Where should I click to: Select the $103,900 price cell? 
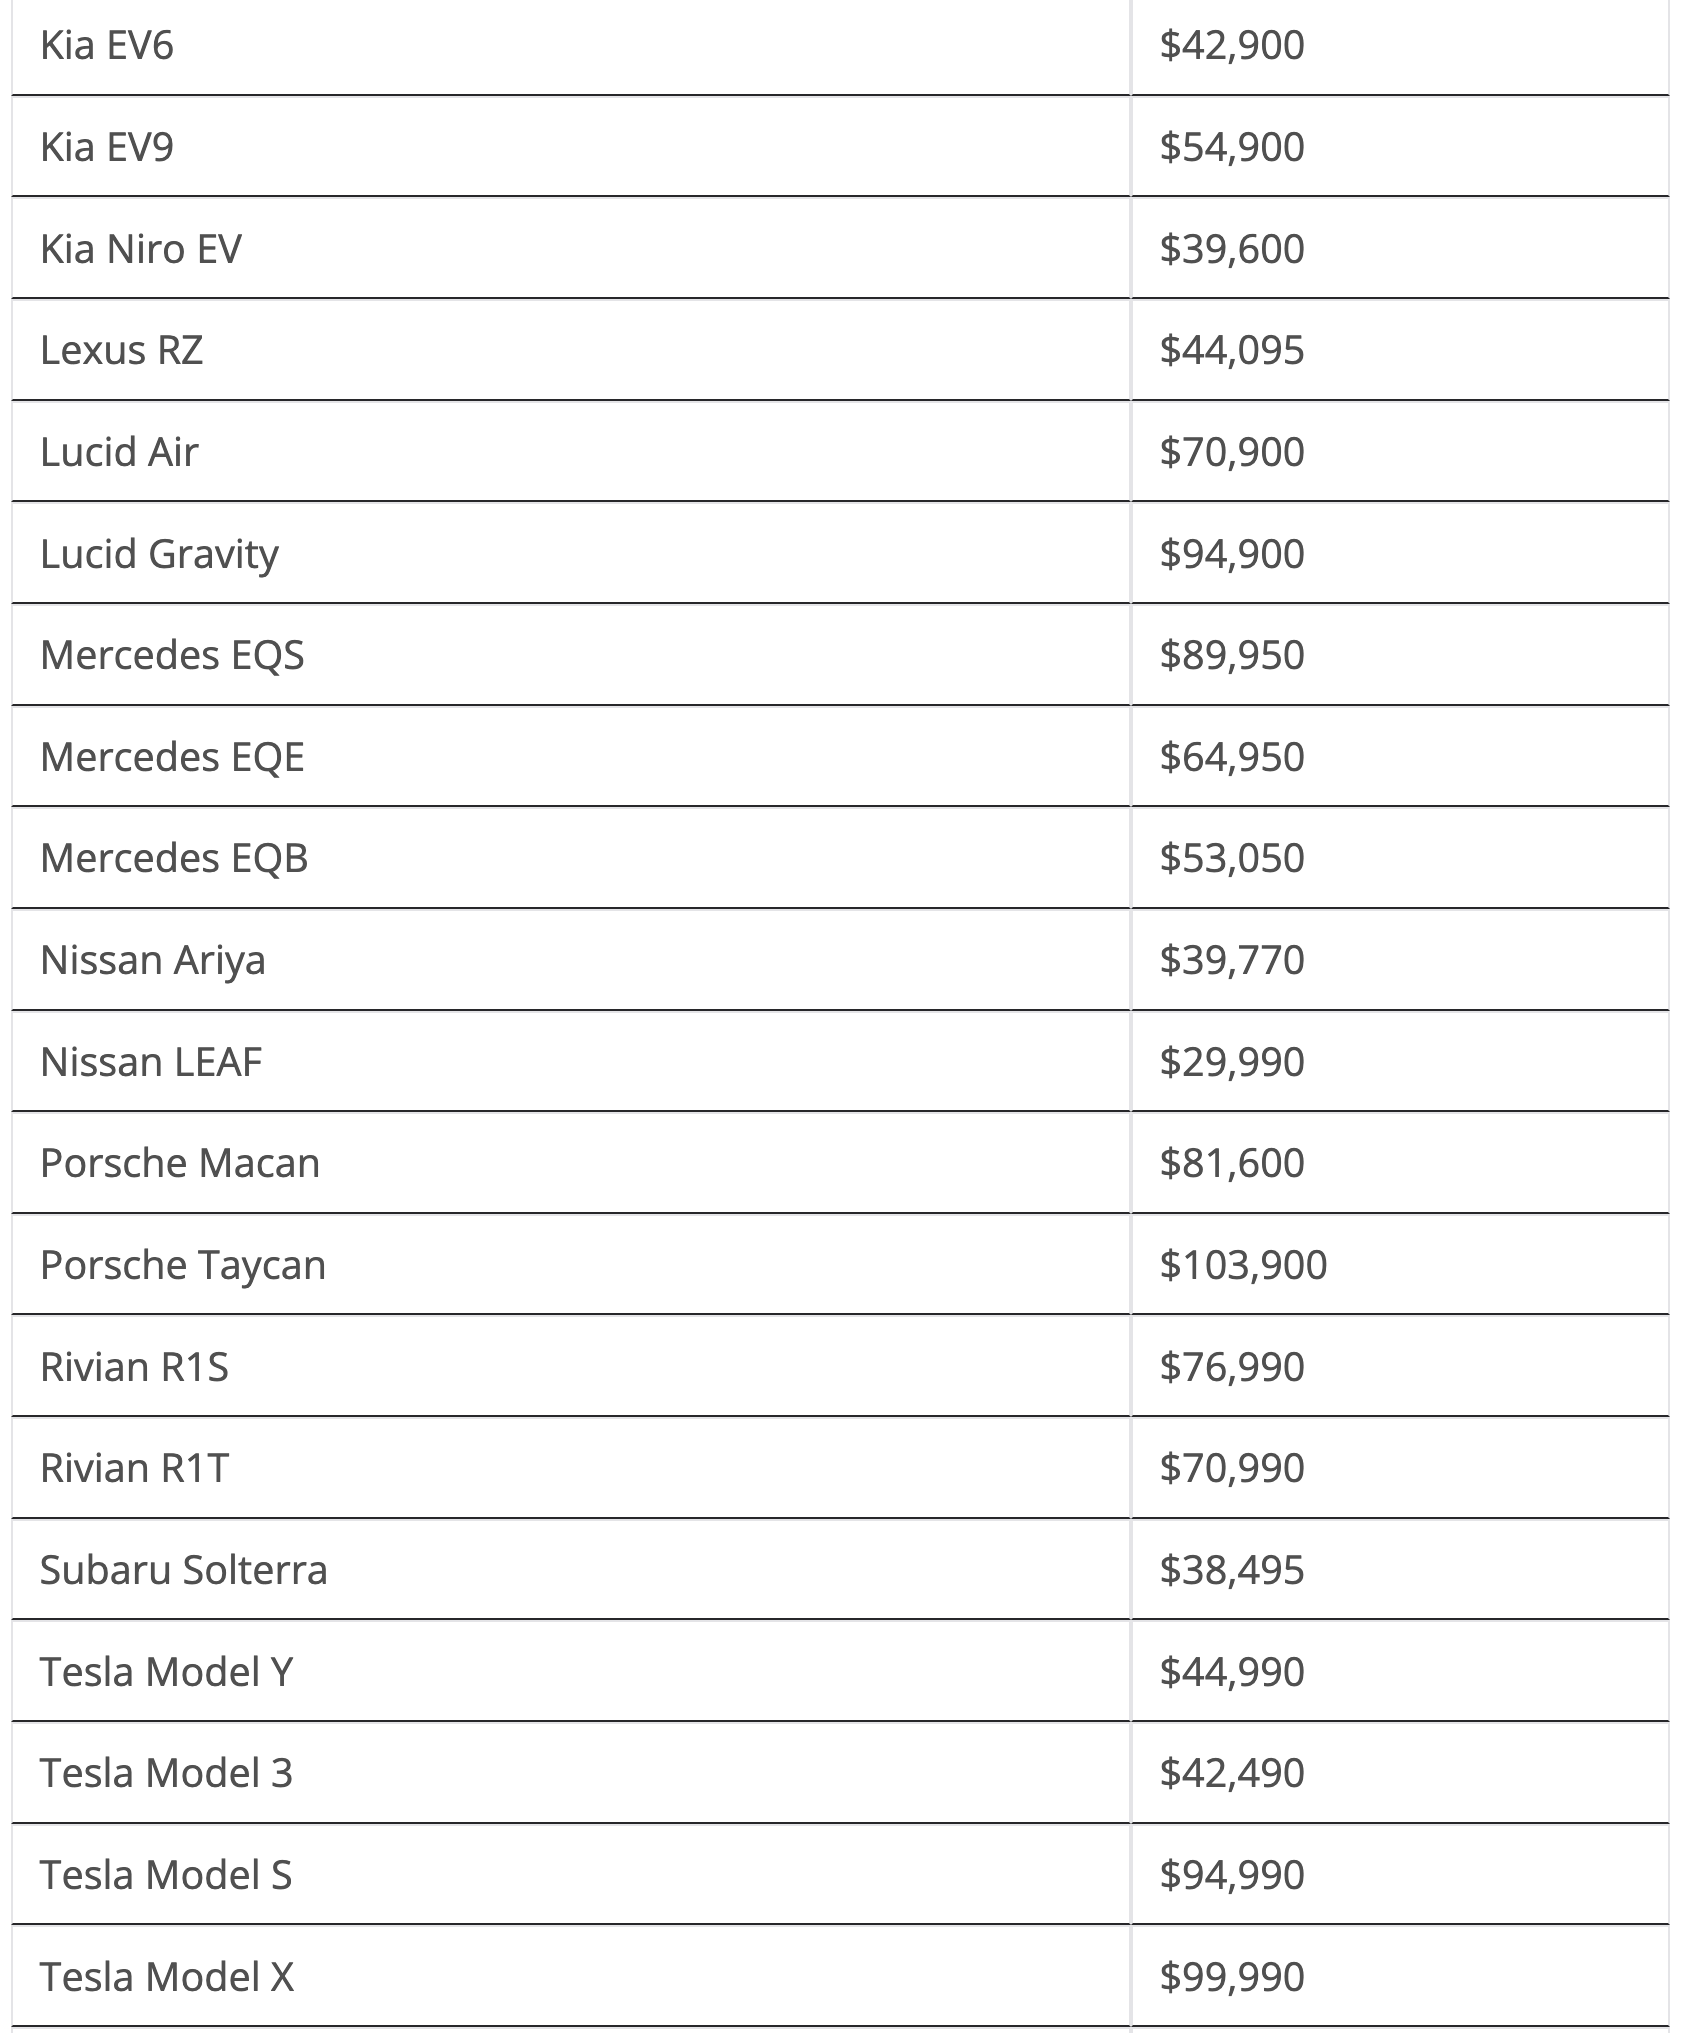pos(1243,1265)
